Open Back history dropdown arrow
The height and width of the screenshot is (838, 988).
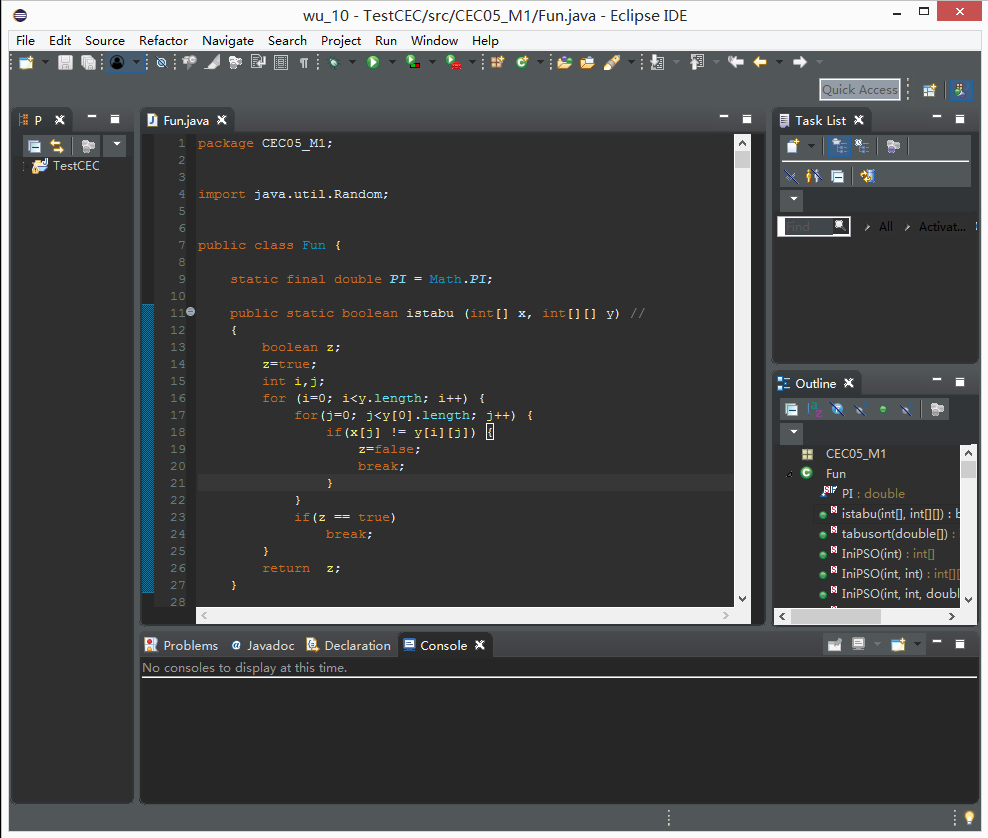779,62
